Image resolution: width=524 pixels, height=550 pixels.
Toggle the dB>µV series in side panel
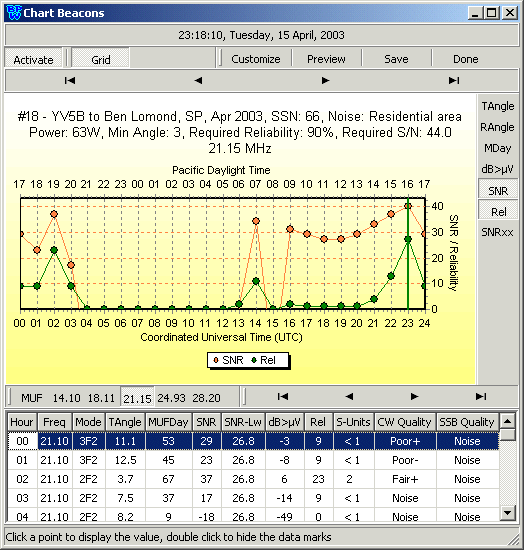click(x=498, y=169)
